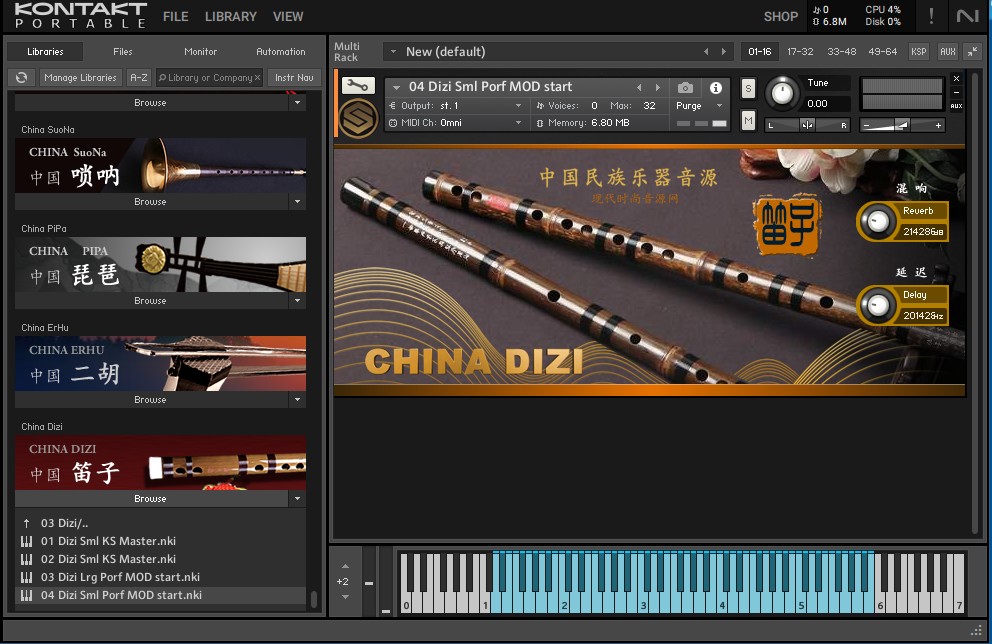Open instrument name dropdown arrow
Image resolution: width=992 pixels, height=644 pixels.
pos(397,87)
